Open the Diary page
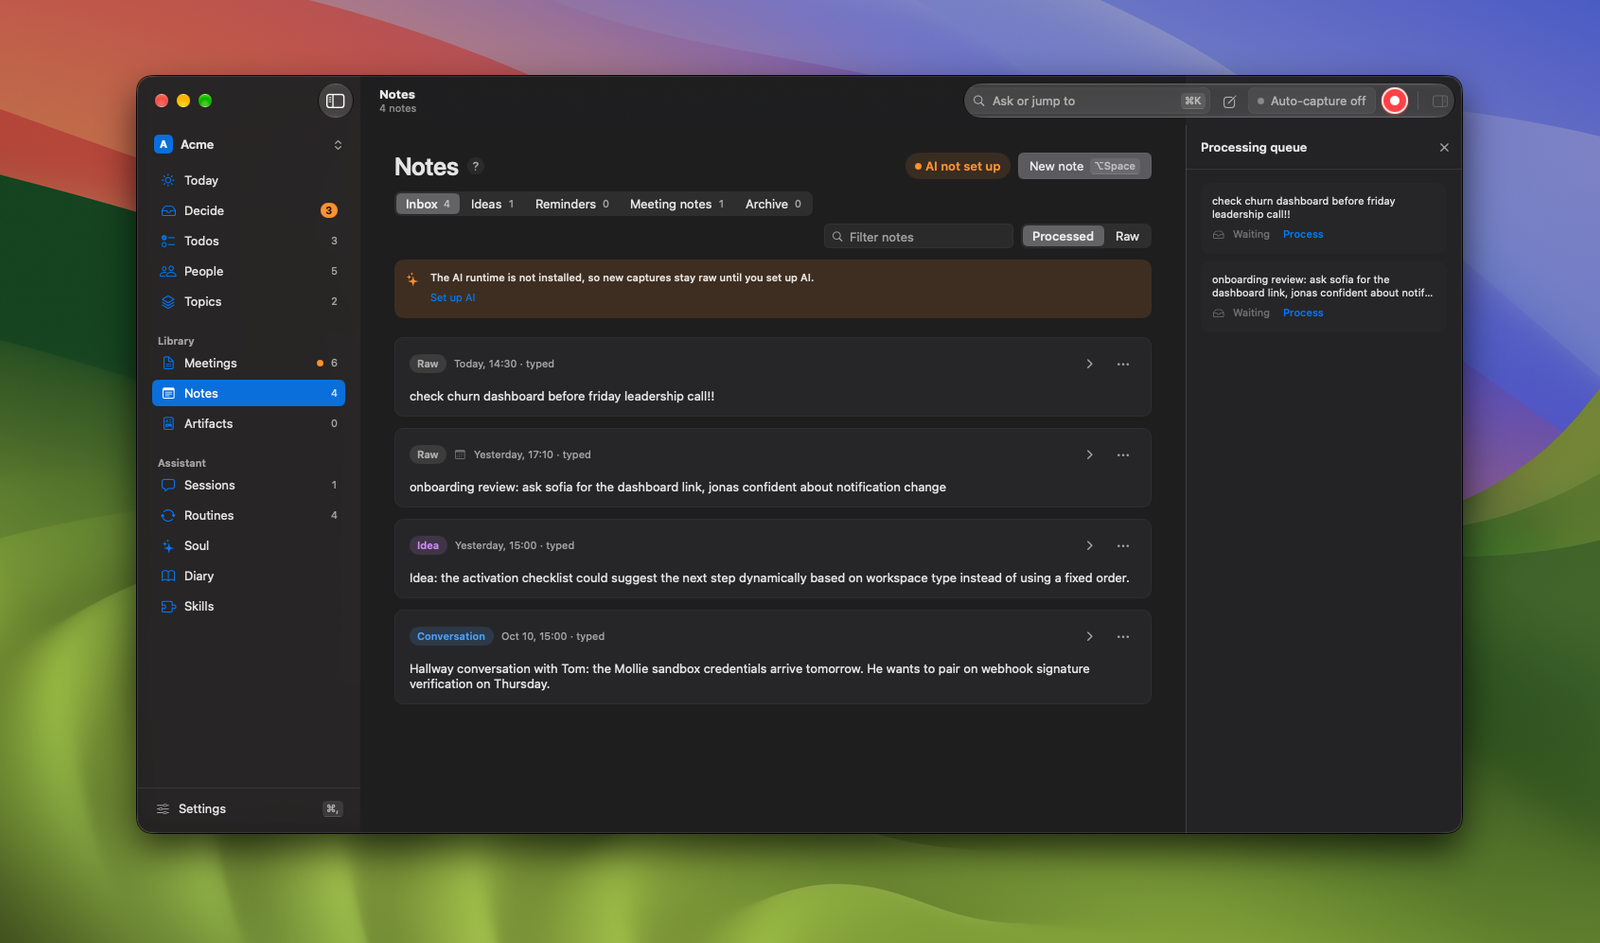The height and width of the screenshot is (943, 1600). [248, 576]
